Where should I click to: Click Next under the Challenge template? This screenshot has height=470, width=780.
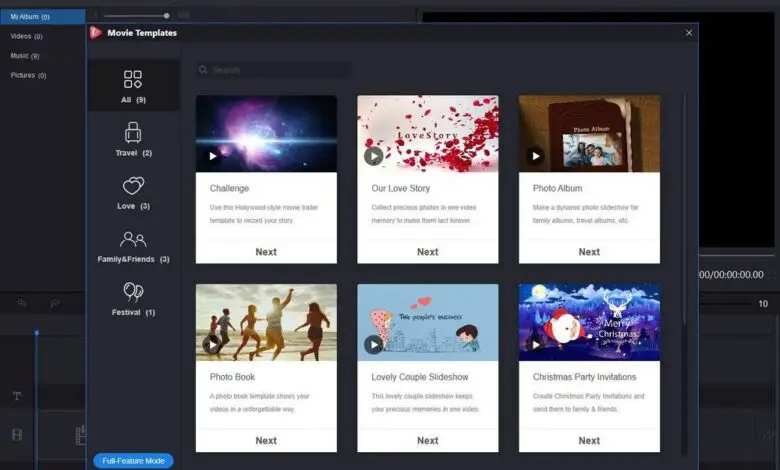[x=266, y=252]
